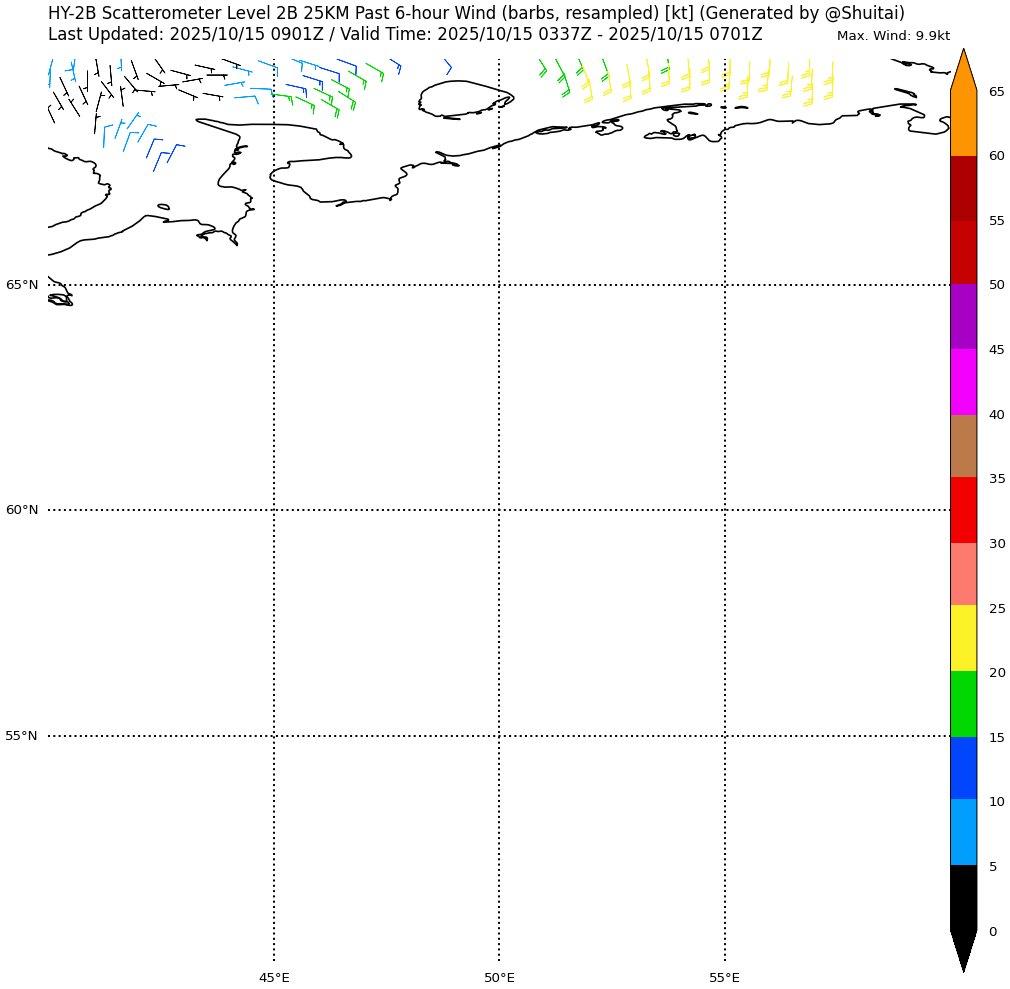1010x989 pixels.
Task: Click the 55°N latitude label
Action: pos(22,736)
